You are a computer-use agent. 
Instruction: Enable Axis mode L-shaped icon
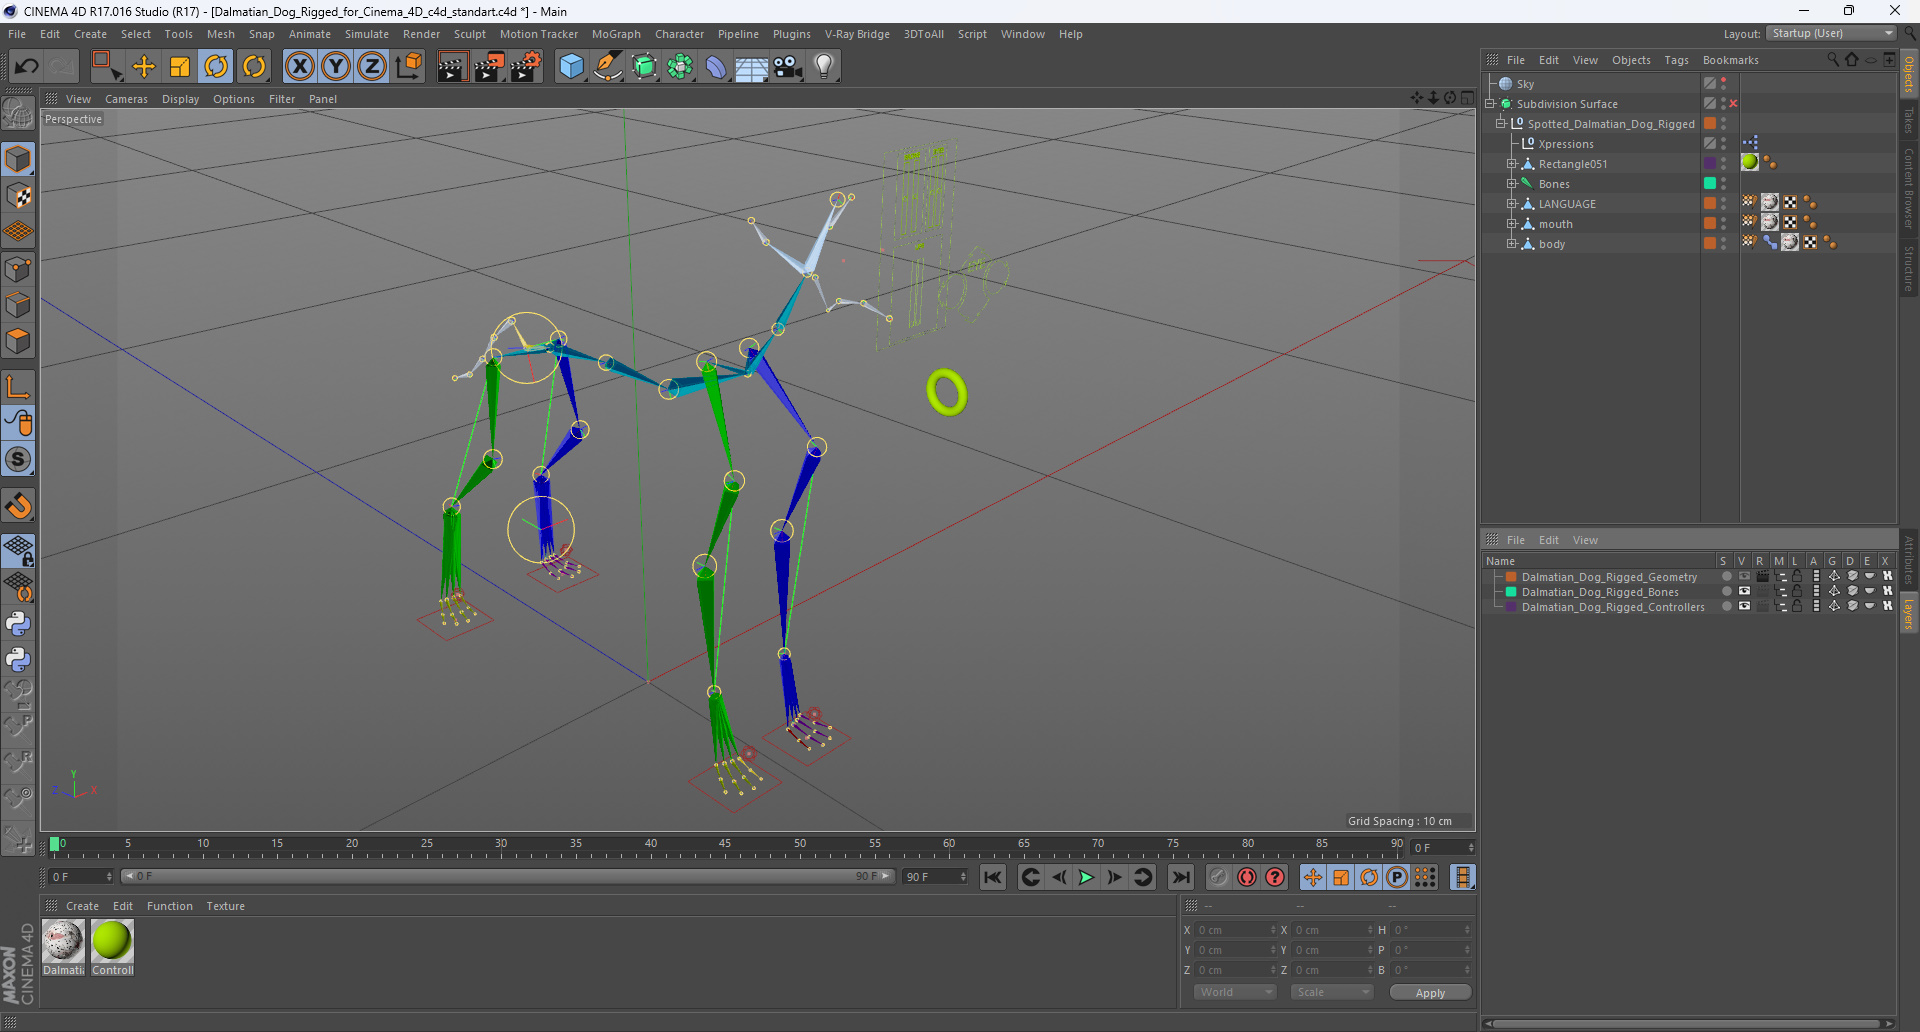click(x=18, y=387)
